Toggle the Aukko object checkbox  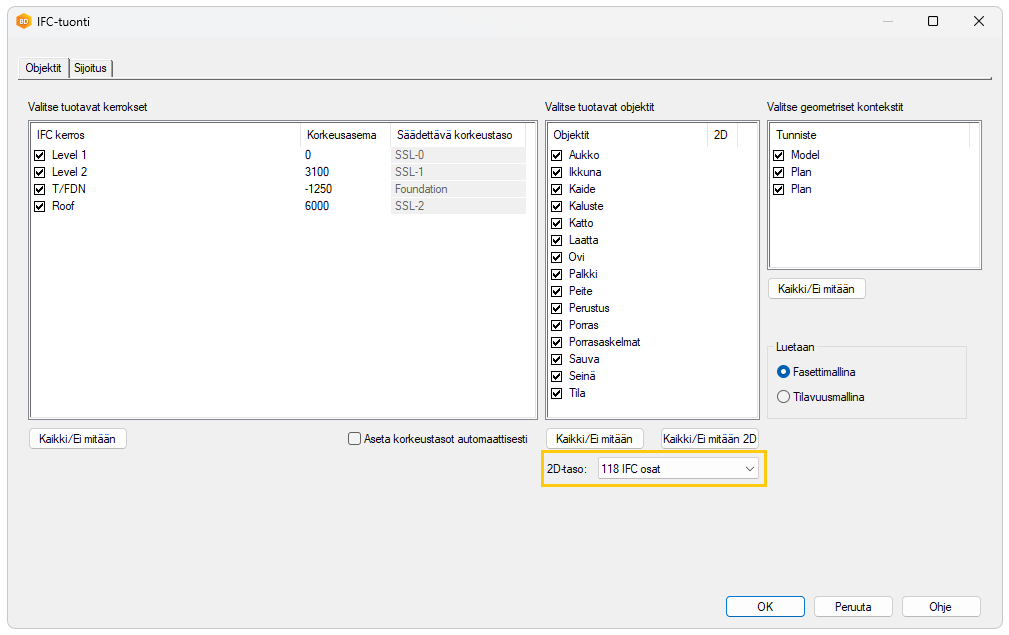point(557,155)
